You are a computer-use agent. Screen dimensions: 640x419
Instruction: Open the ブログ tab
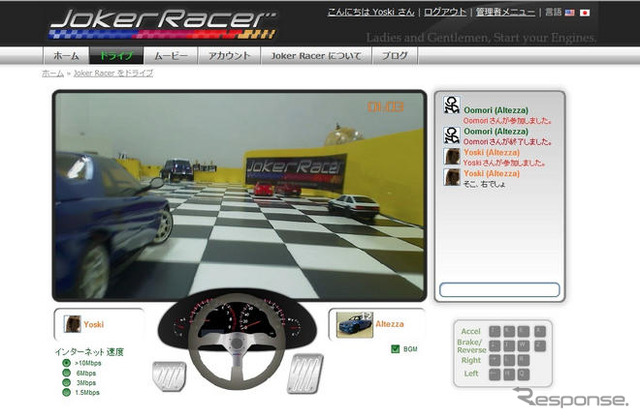(x=395, y=55)
